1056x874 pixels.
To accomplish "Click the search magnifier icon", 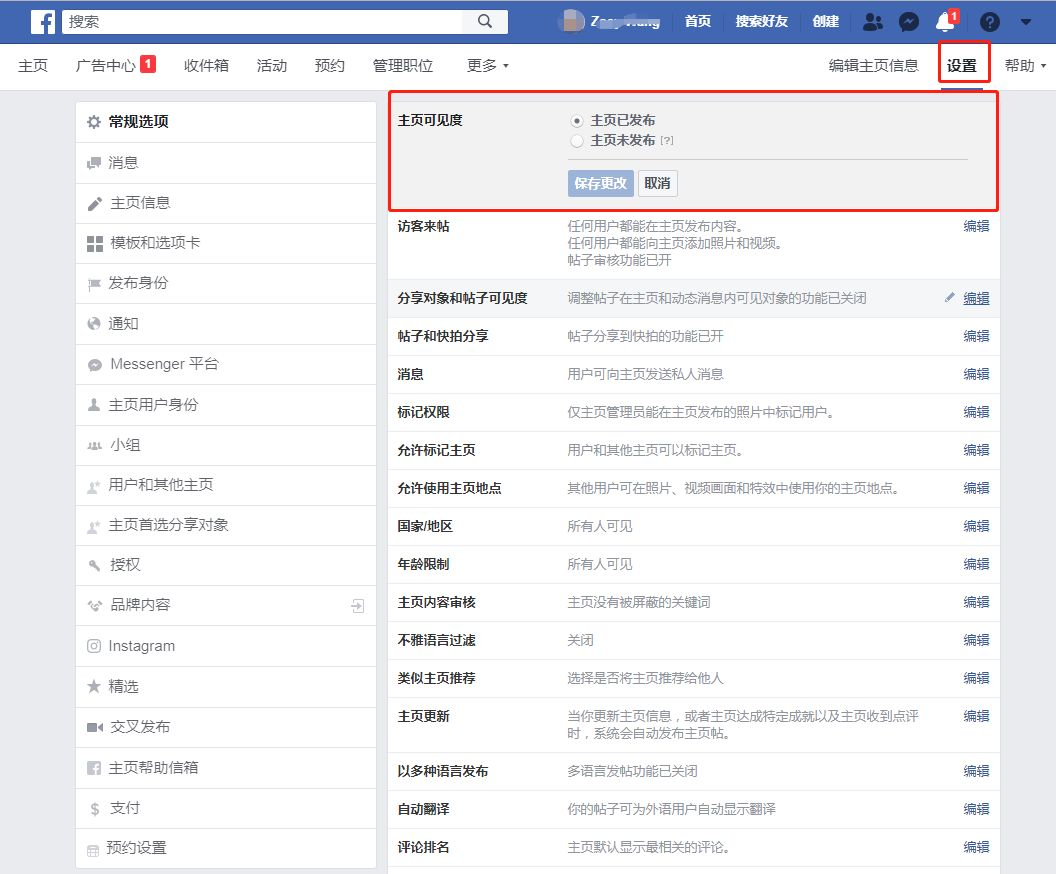I will (485, 22).
